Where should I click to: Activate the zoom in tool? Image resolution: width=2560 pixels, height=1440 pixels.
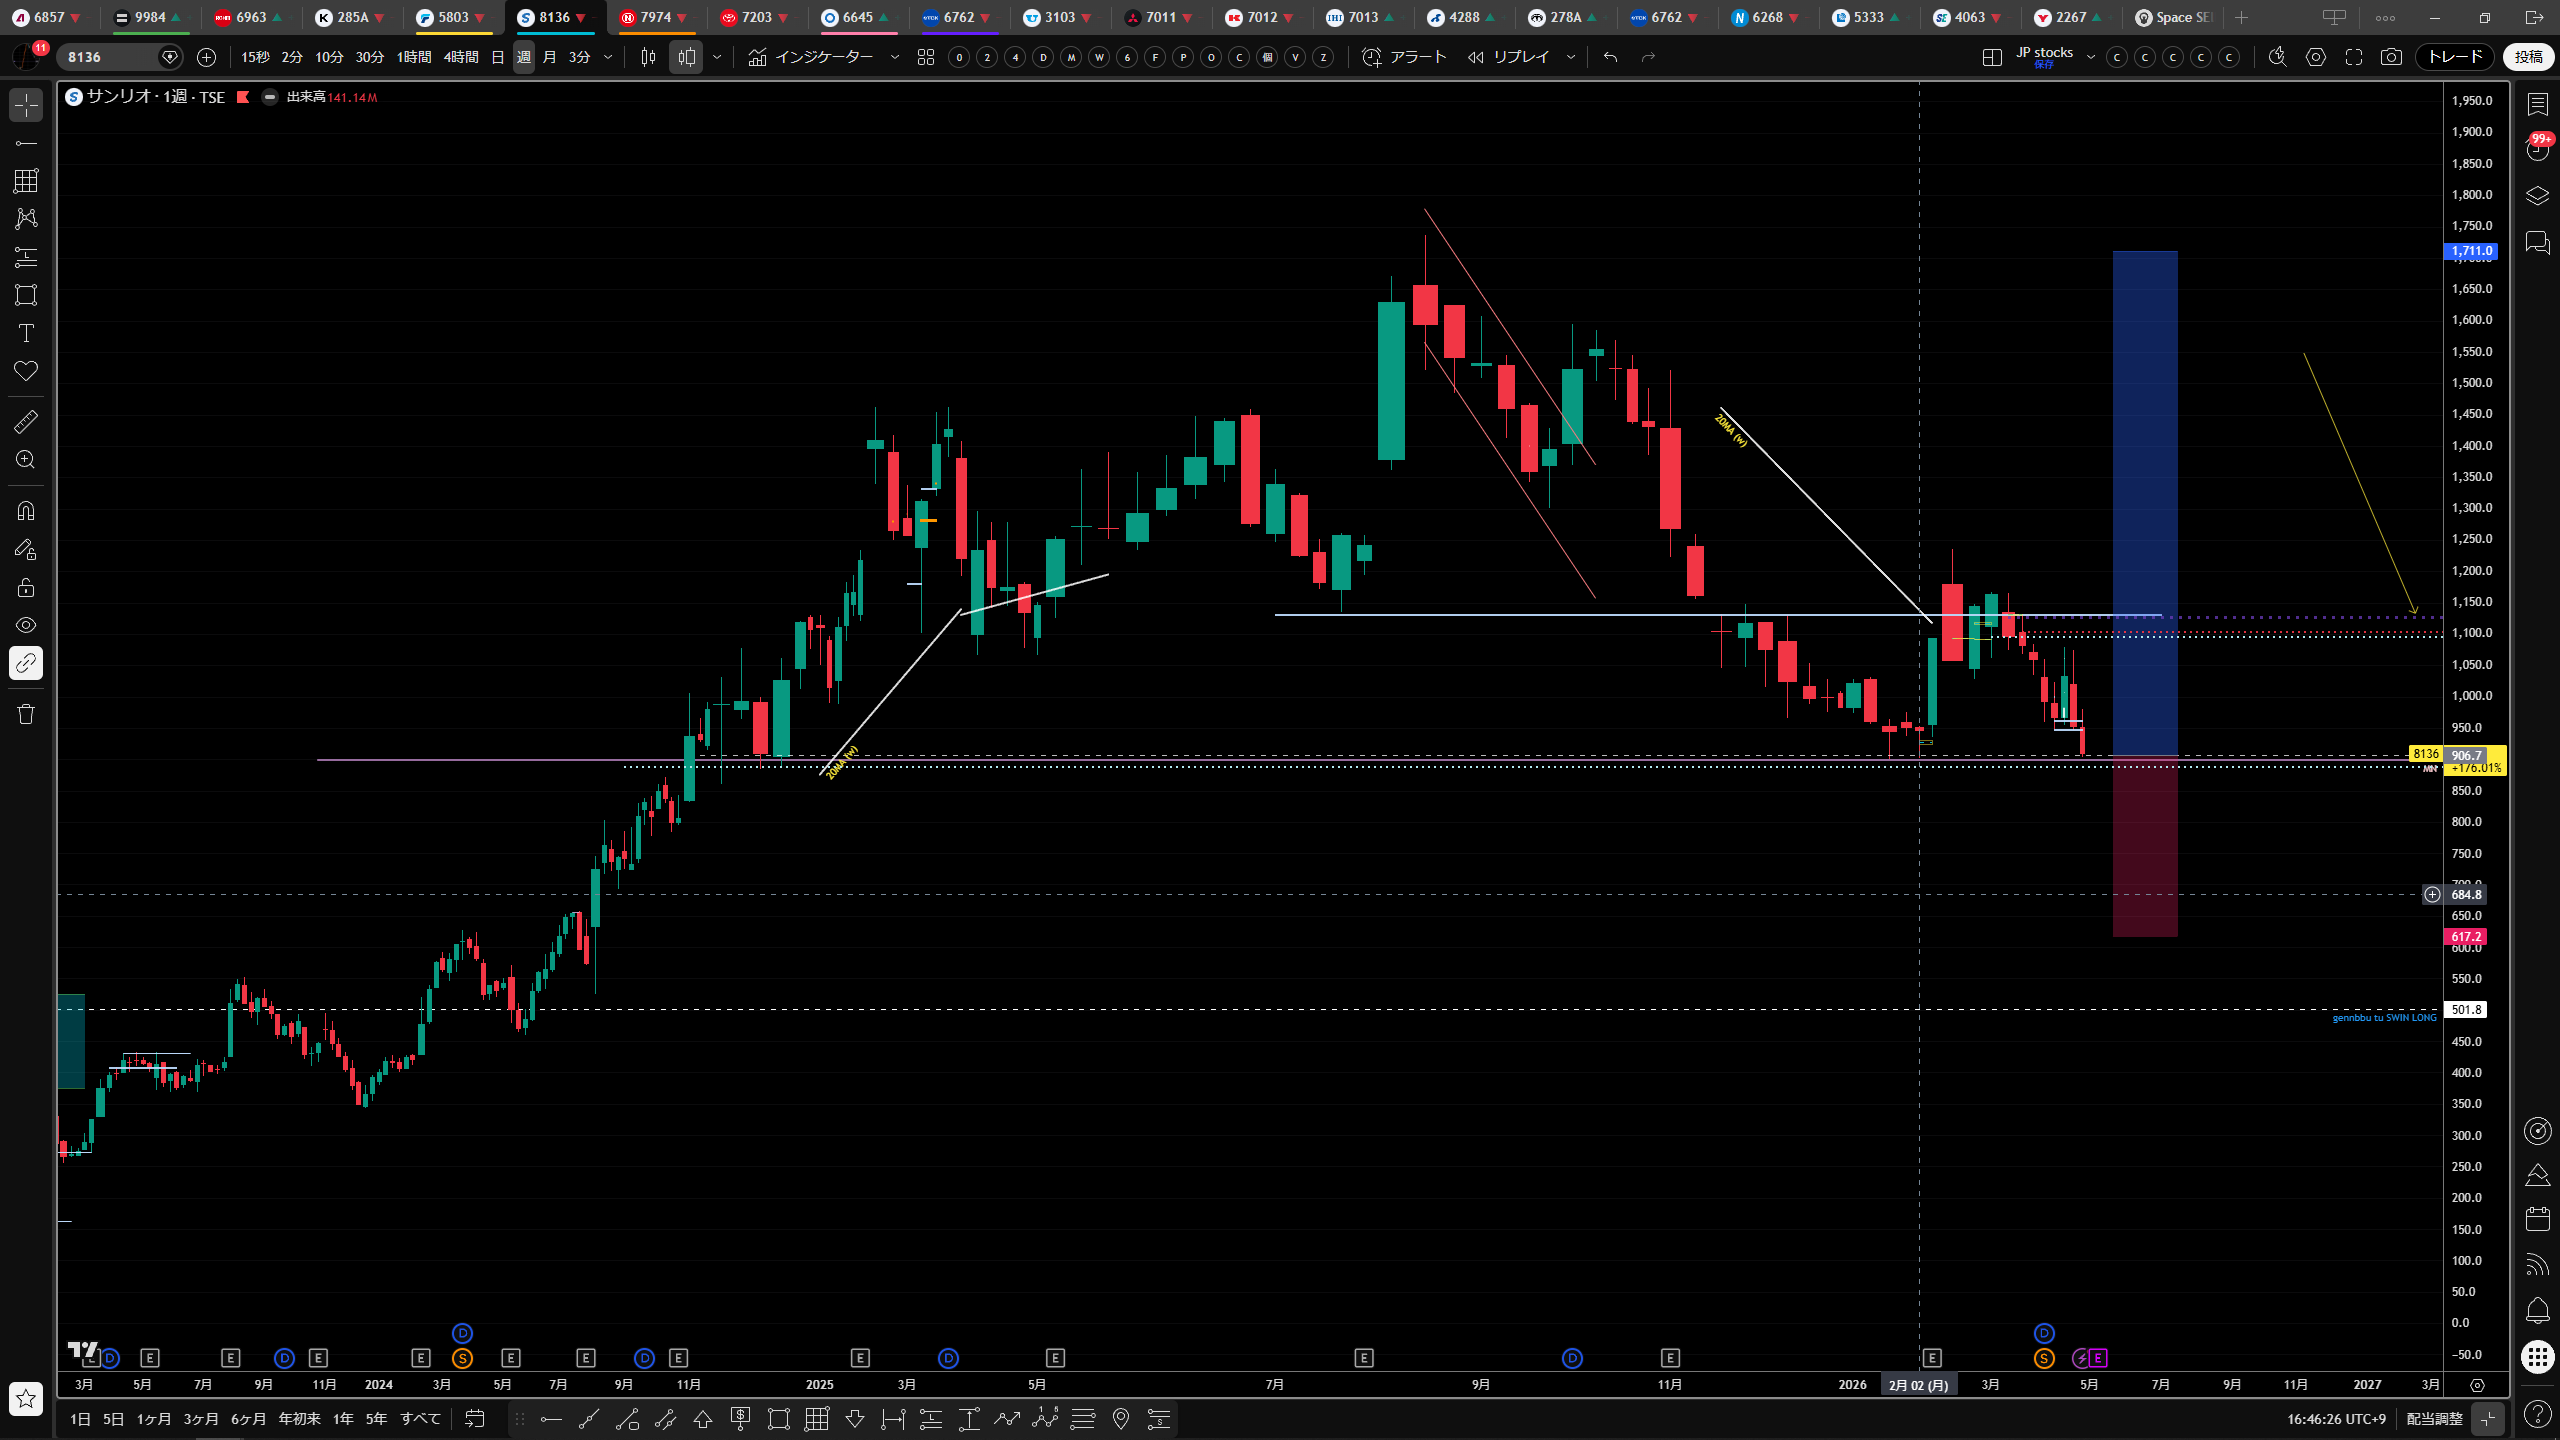coord(26,460)
